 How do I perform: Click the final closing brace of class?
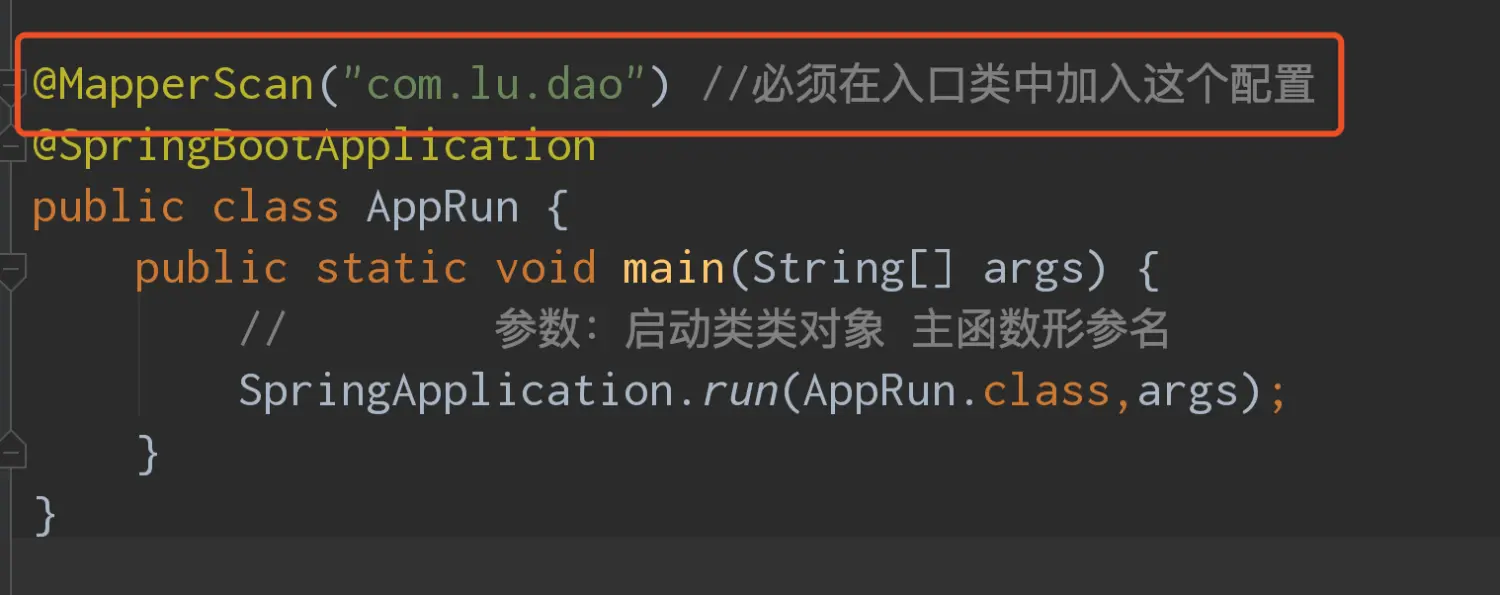click(44, 516)
